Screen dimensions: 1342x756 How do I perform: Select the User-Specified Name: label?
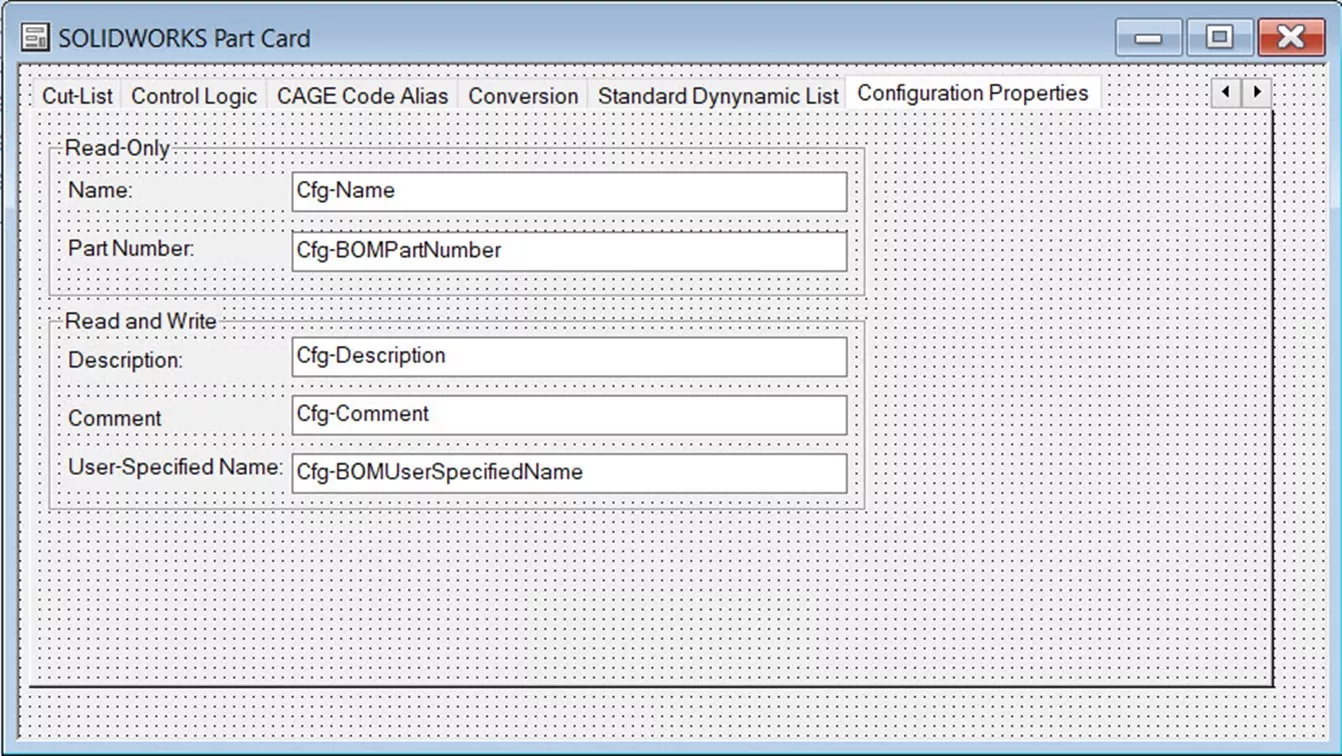tap(175, 466)
